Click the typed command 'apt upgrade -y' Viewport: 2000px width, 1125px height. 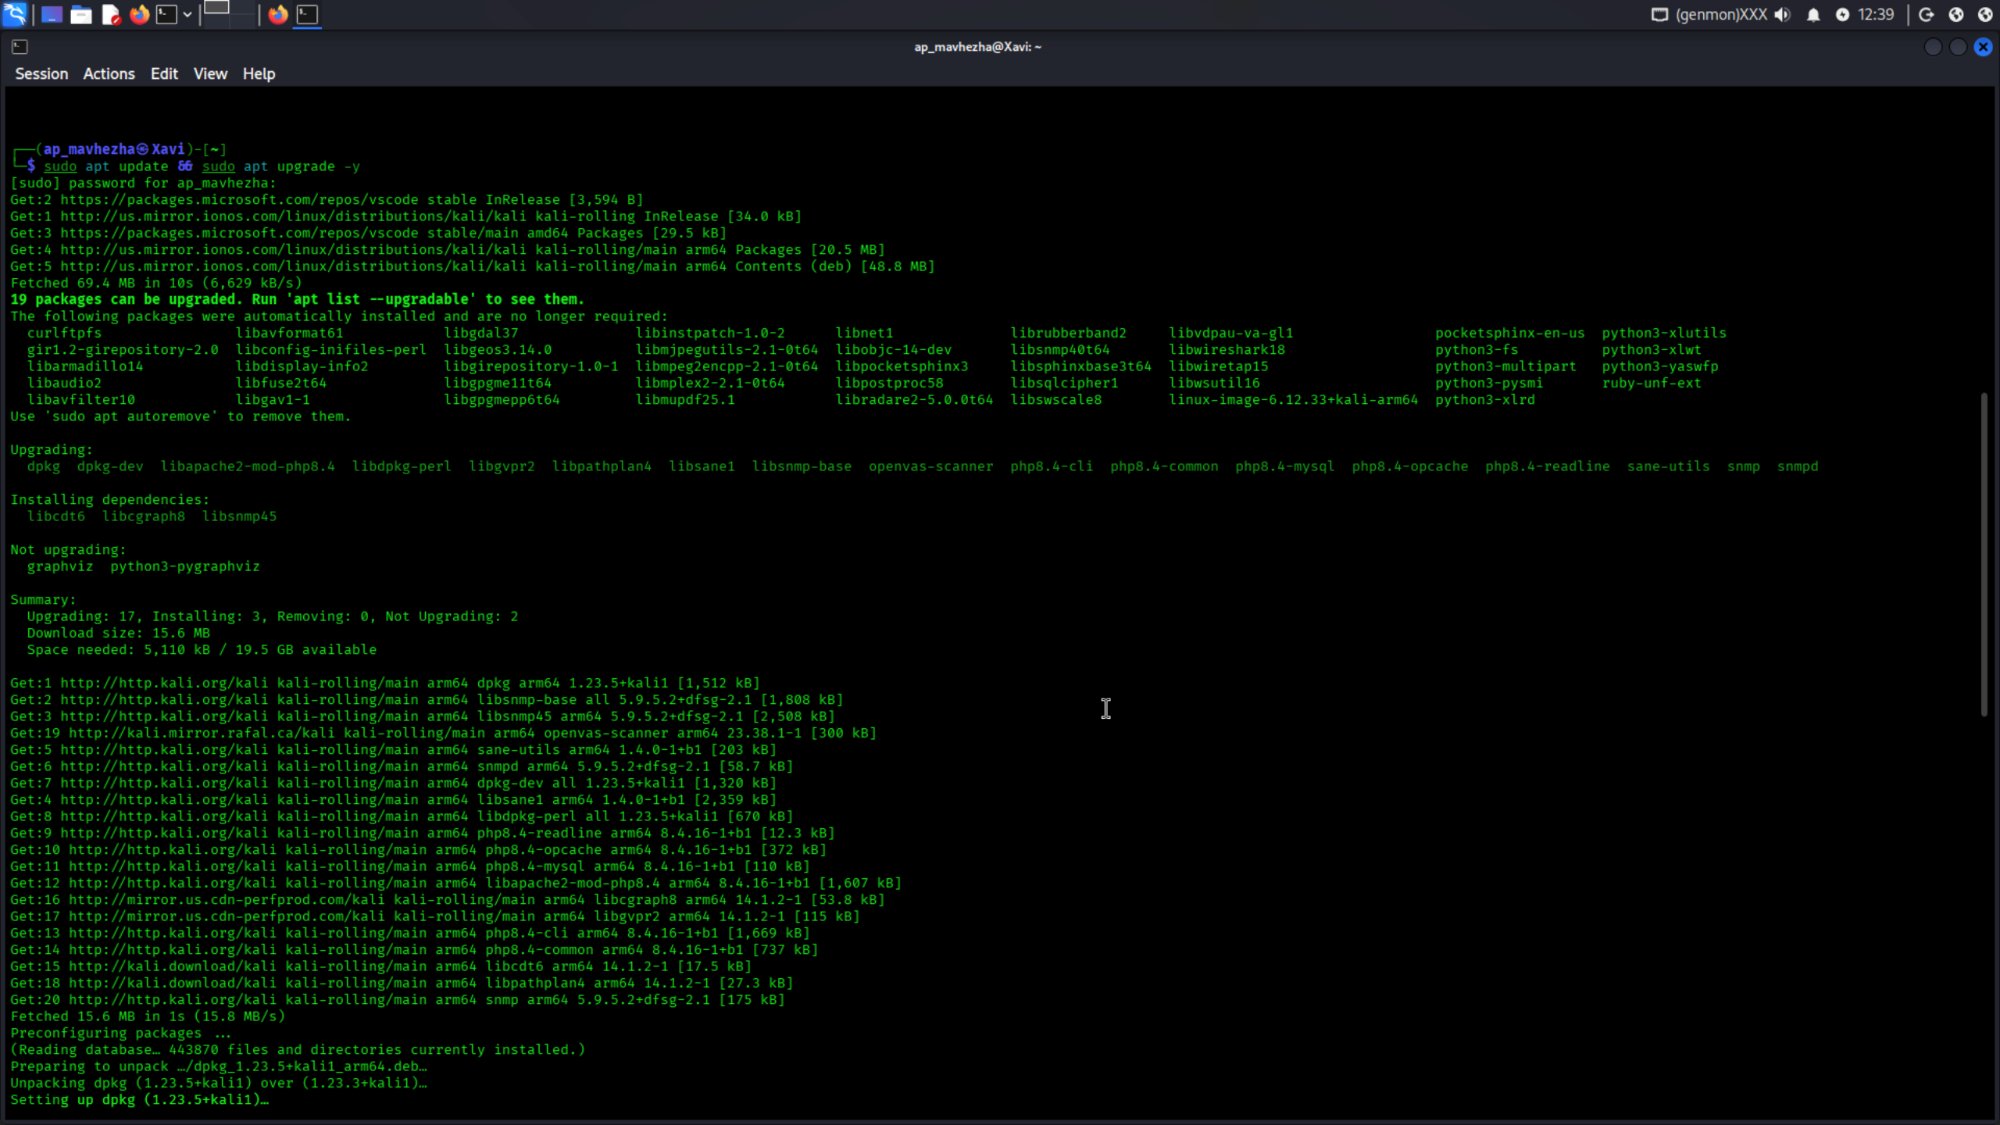pos(301,166)
